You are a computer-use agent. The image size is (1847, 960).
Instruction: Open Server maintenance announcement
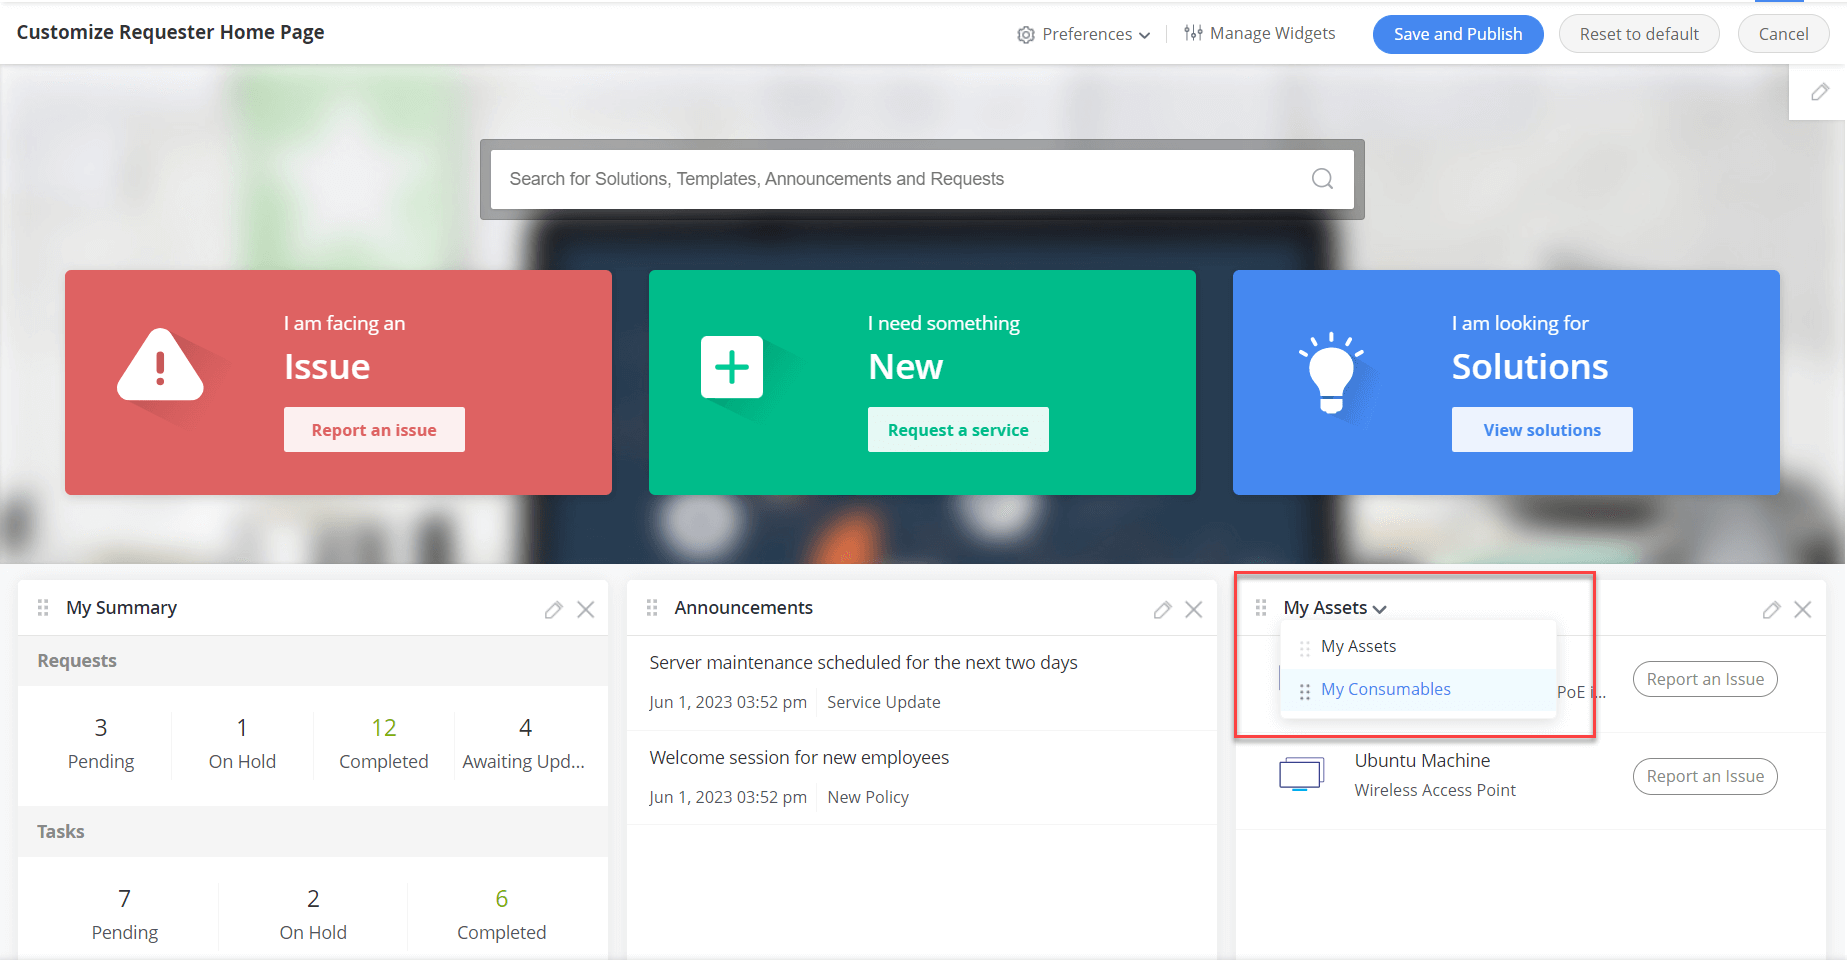[863, 663]
